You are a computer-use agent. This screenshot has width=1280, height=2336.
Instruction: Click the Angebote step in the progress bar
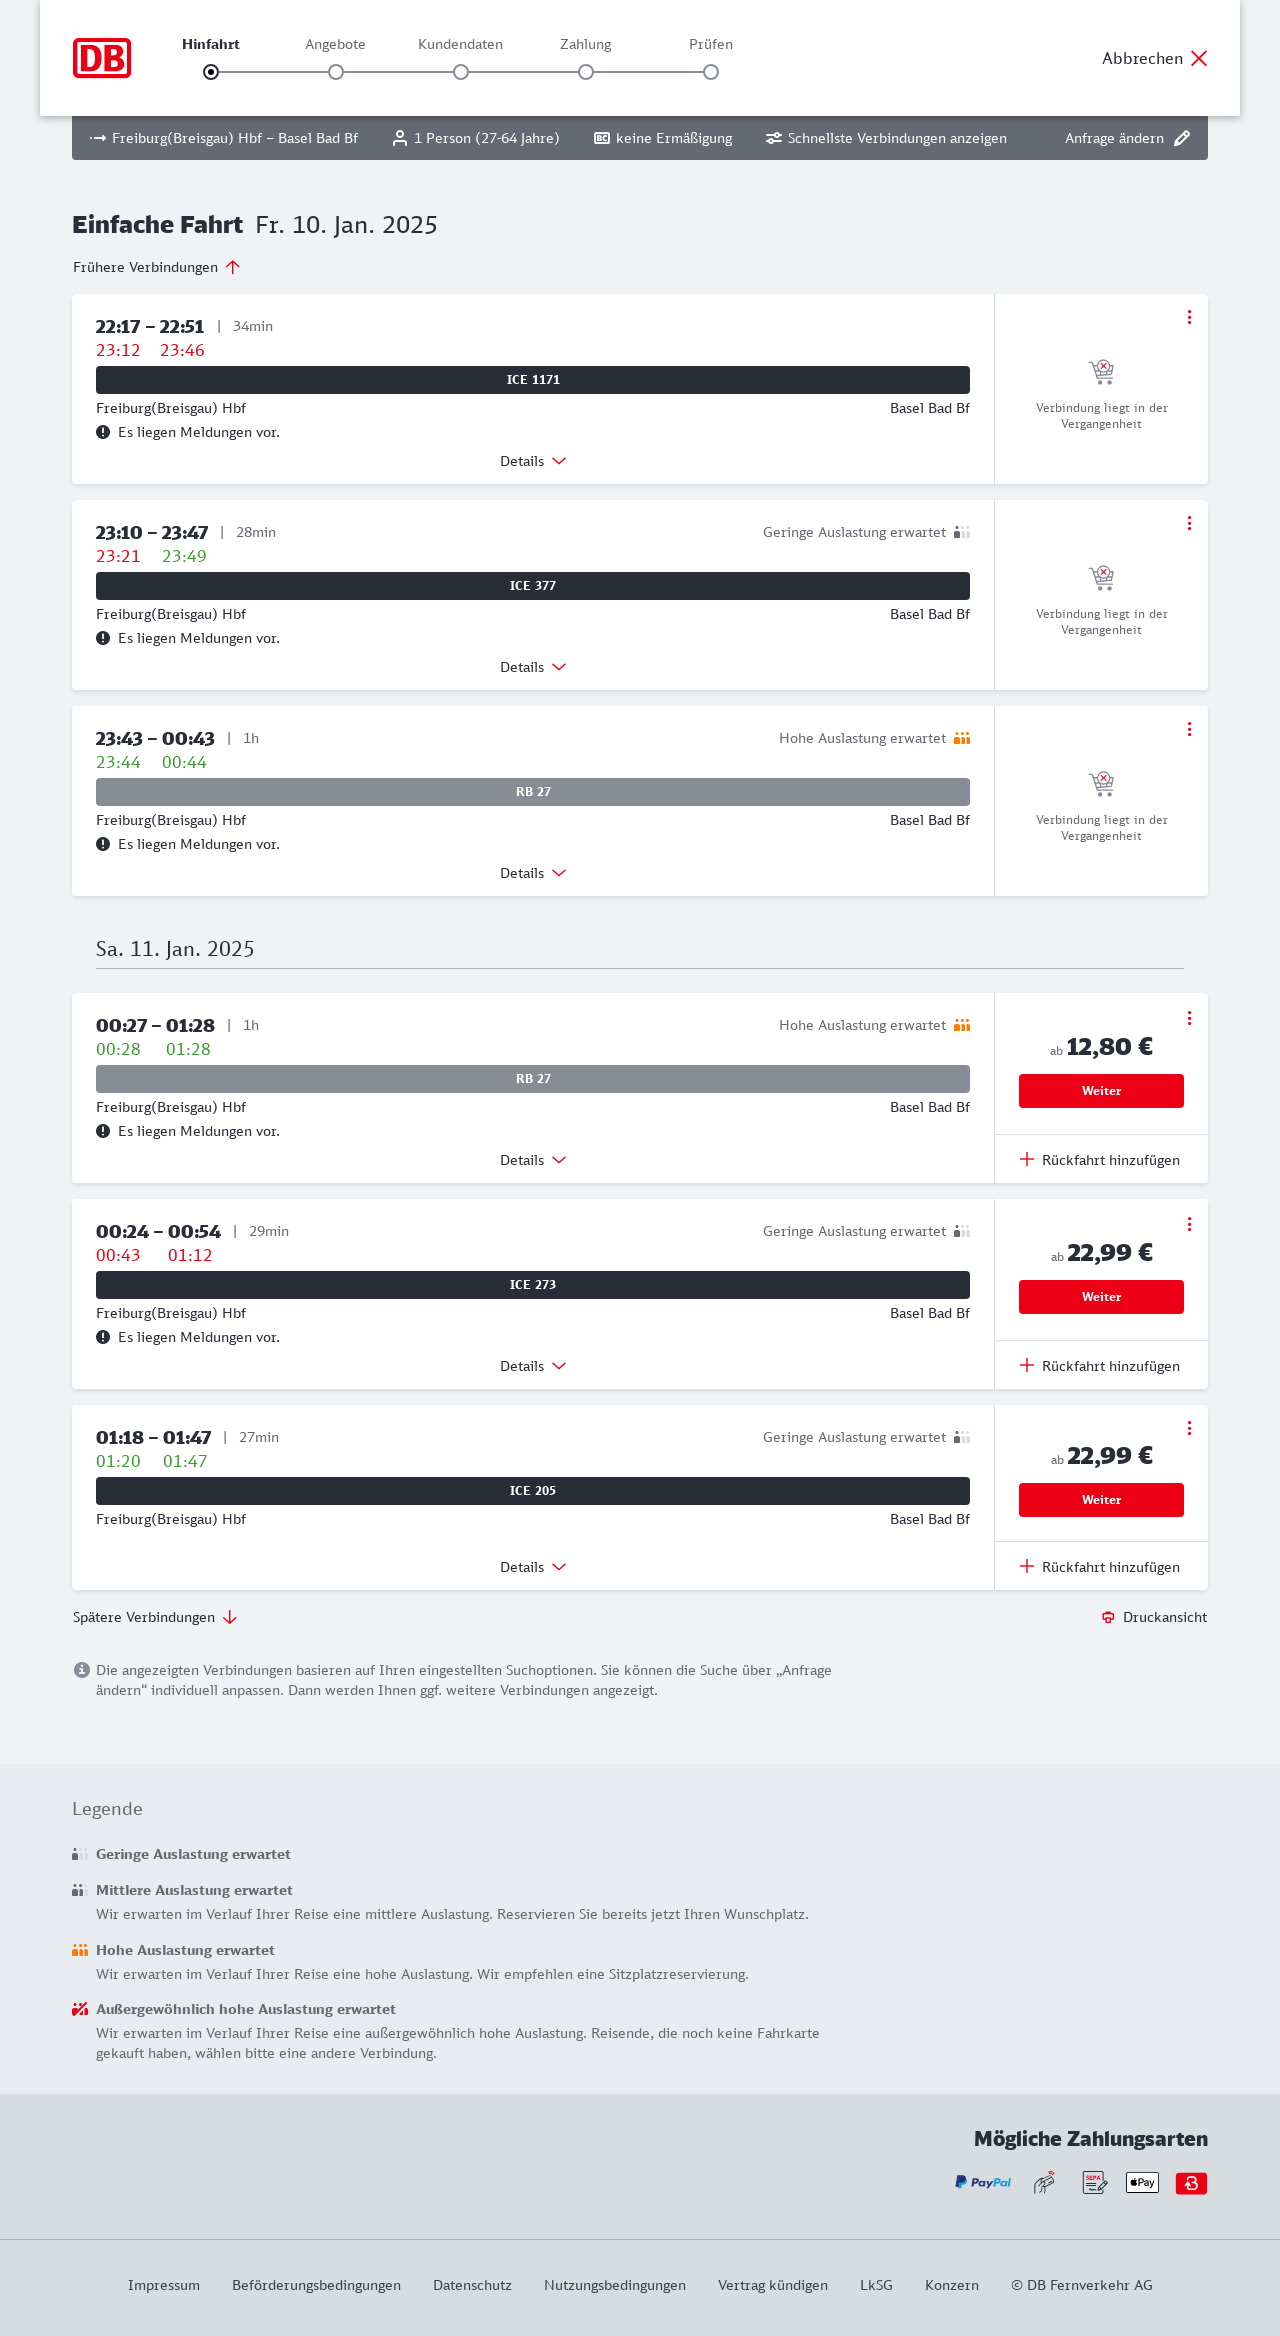(x=336, y=71)
